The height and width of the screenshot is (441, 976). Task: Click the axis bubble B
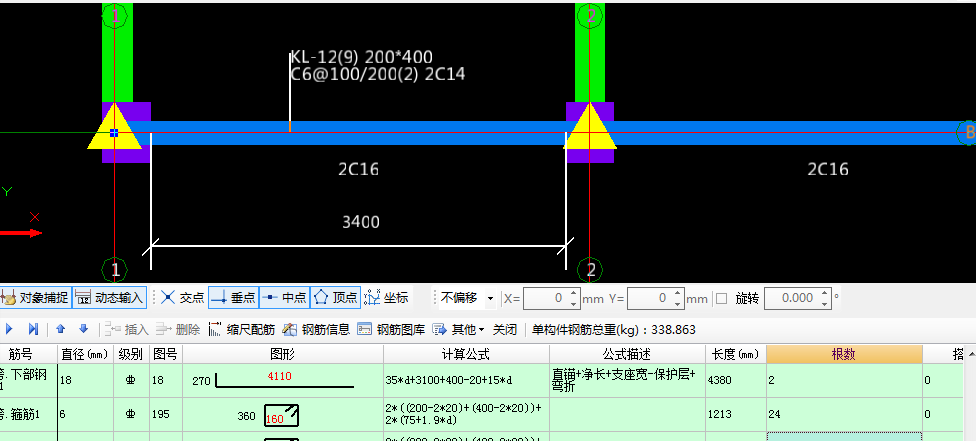tap(967, 133)
